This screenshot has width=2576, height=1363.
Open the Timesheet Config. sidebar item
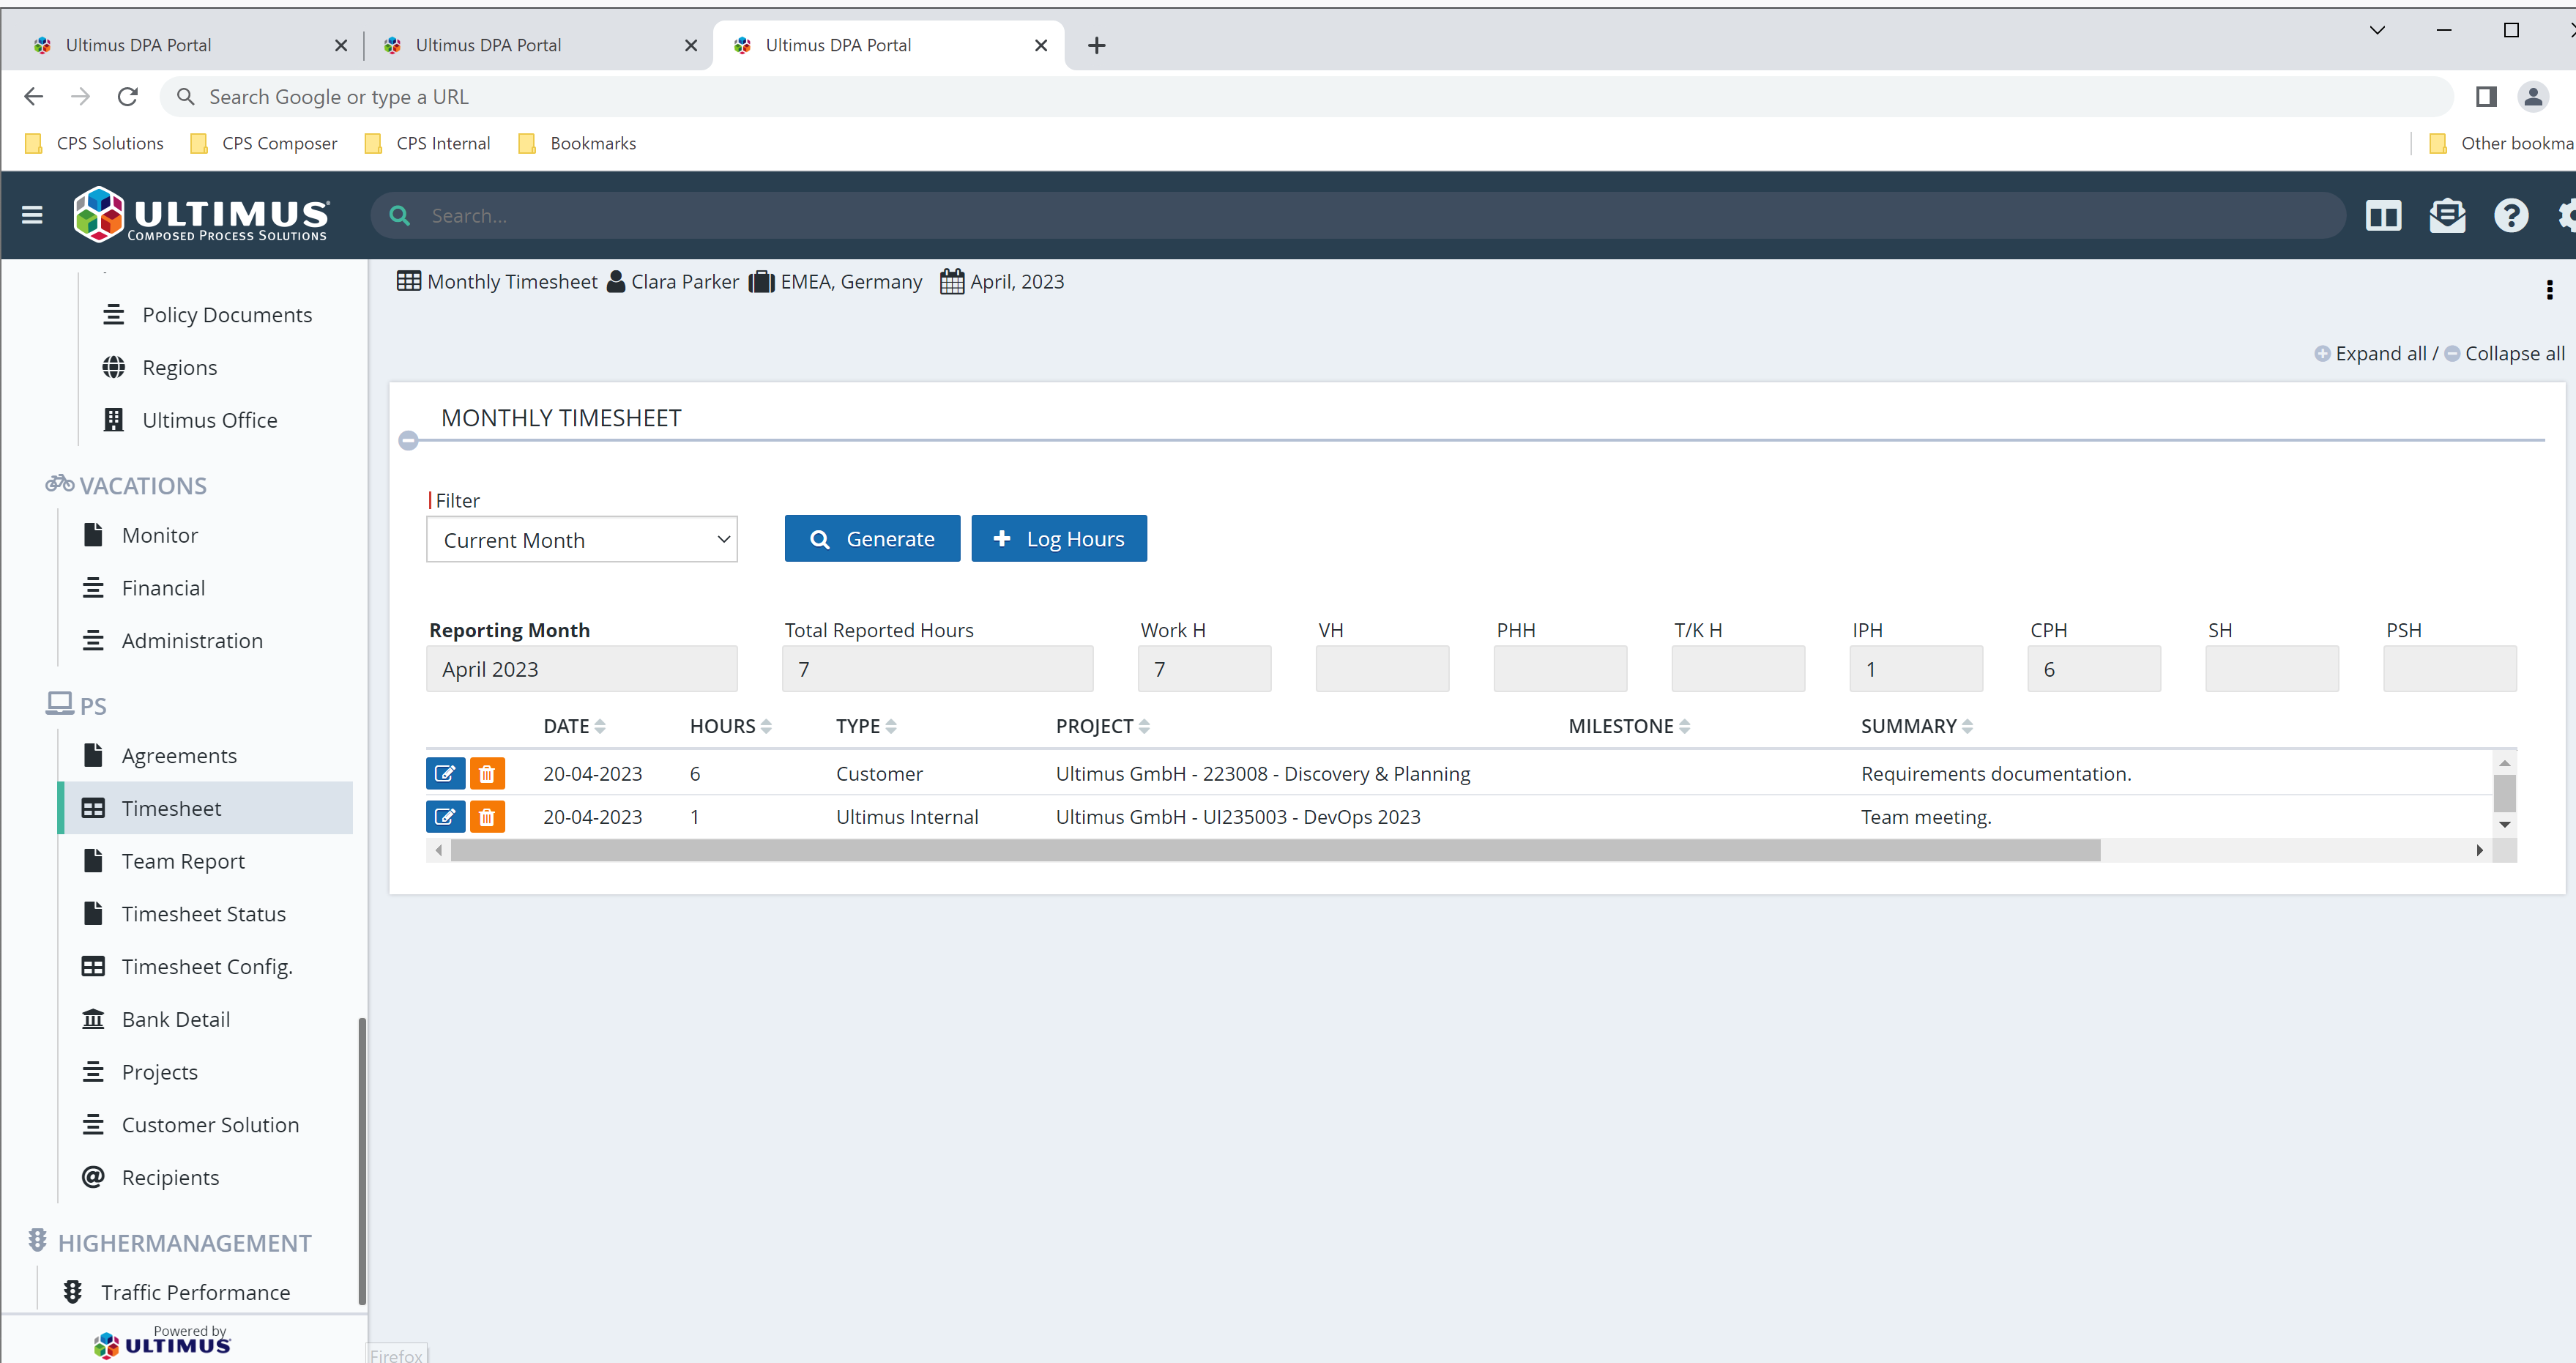[x=207, y=966]
